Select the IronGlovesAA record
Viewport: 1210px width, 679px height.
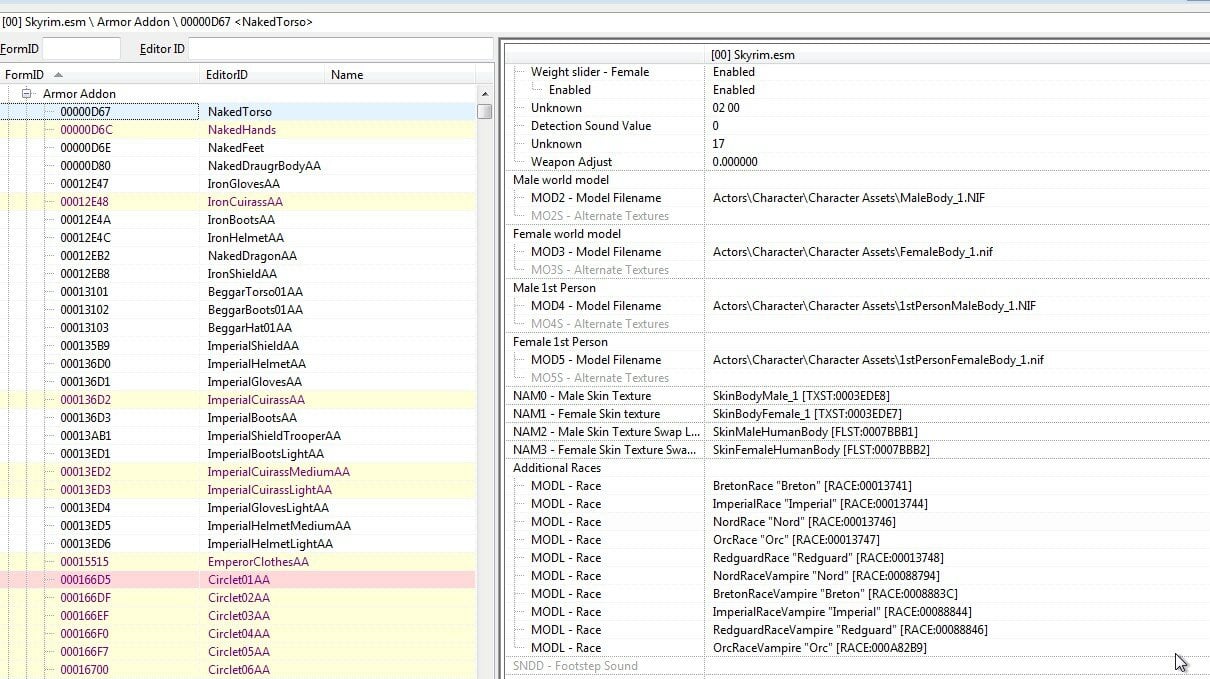tap(238, 184)
